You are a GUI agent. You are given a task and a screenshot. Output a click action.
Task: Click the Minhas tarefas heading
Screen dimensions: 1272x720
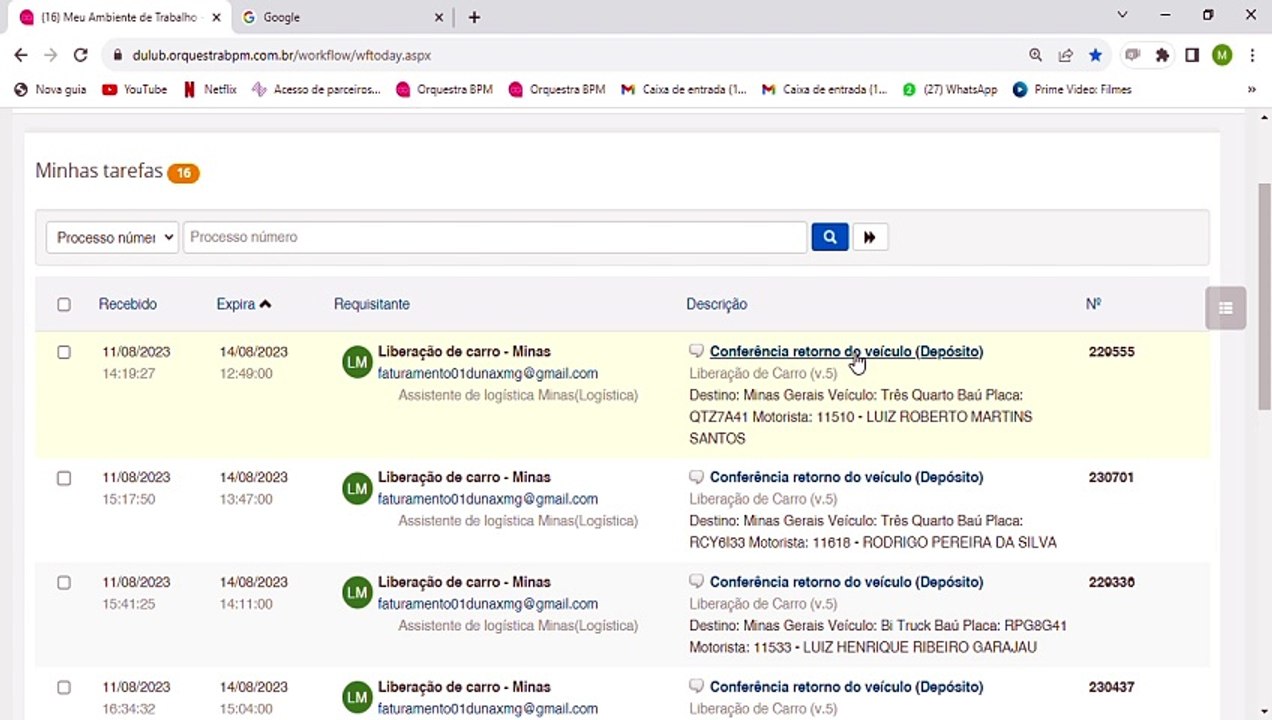click(99, 171)
